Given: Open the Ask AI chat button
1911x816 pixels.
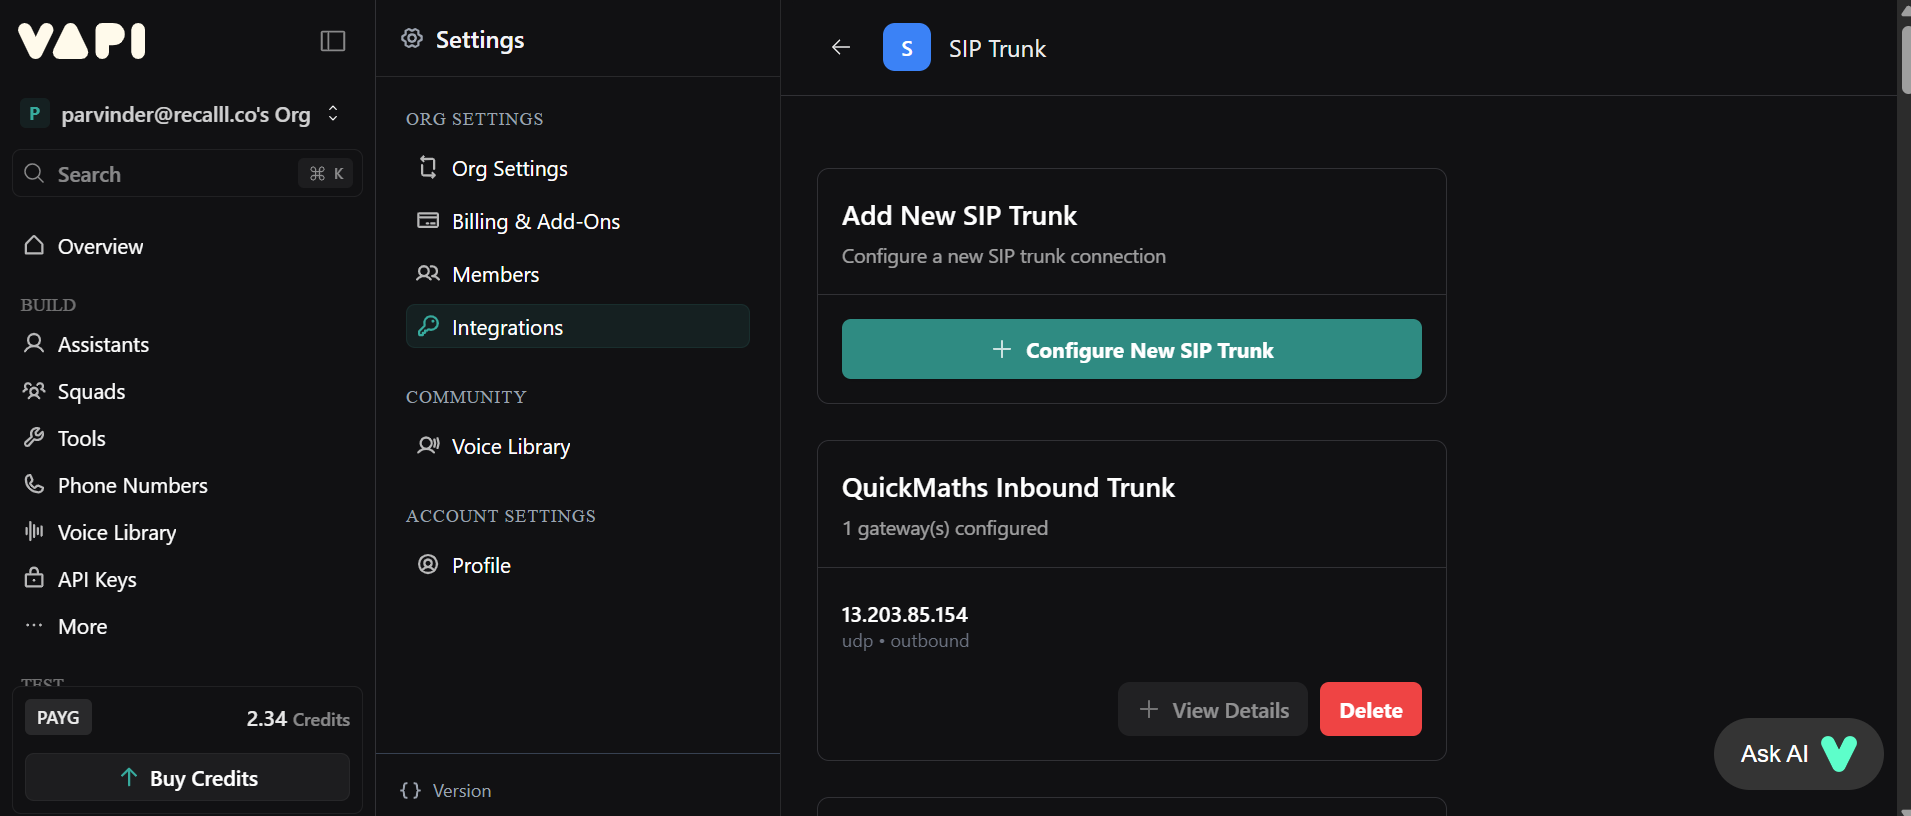Looking at the screenshot, I should pos(1798,754).
